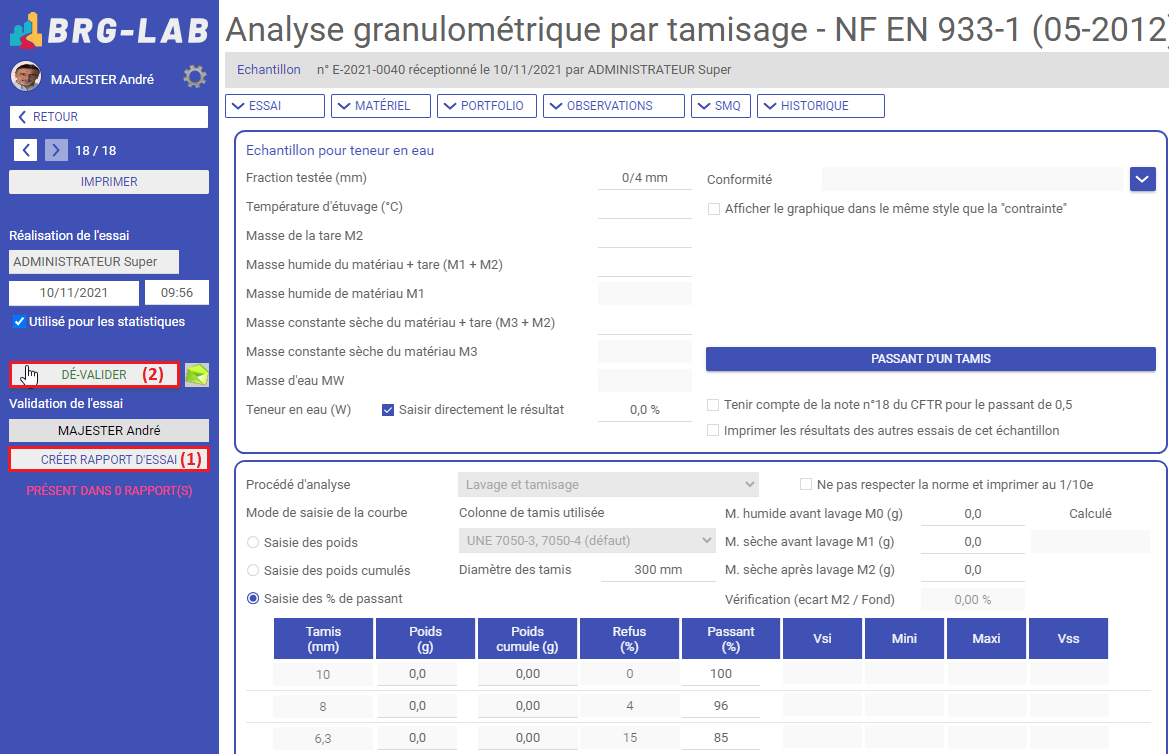This screenshot has width=1169, height=754.
Task: Enable Imprimer les résultats des autres essais
Action: (x=713, y=430)
